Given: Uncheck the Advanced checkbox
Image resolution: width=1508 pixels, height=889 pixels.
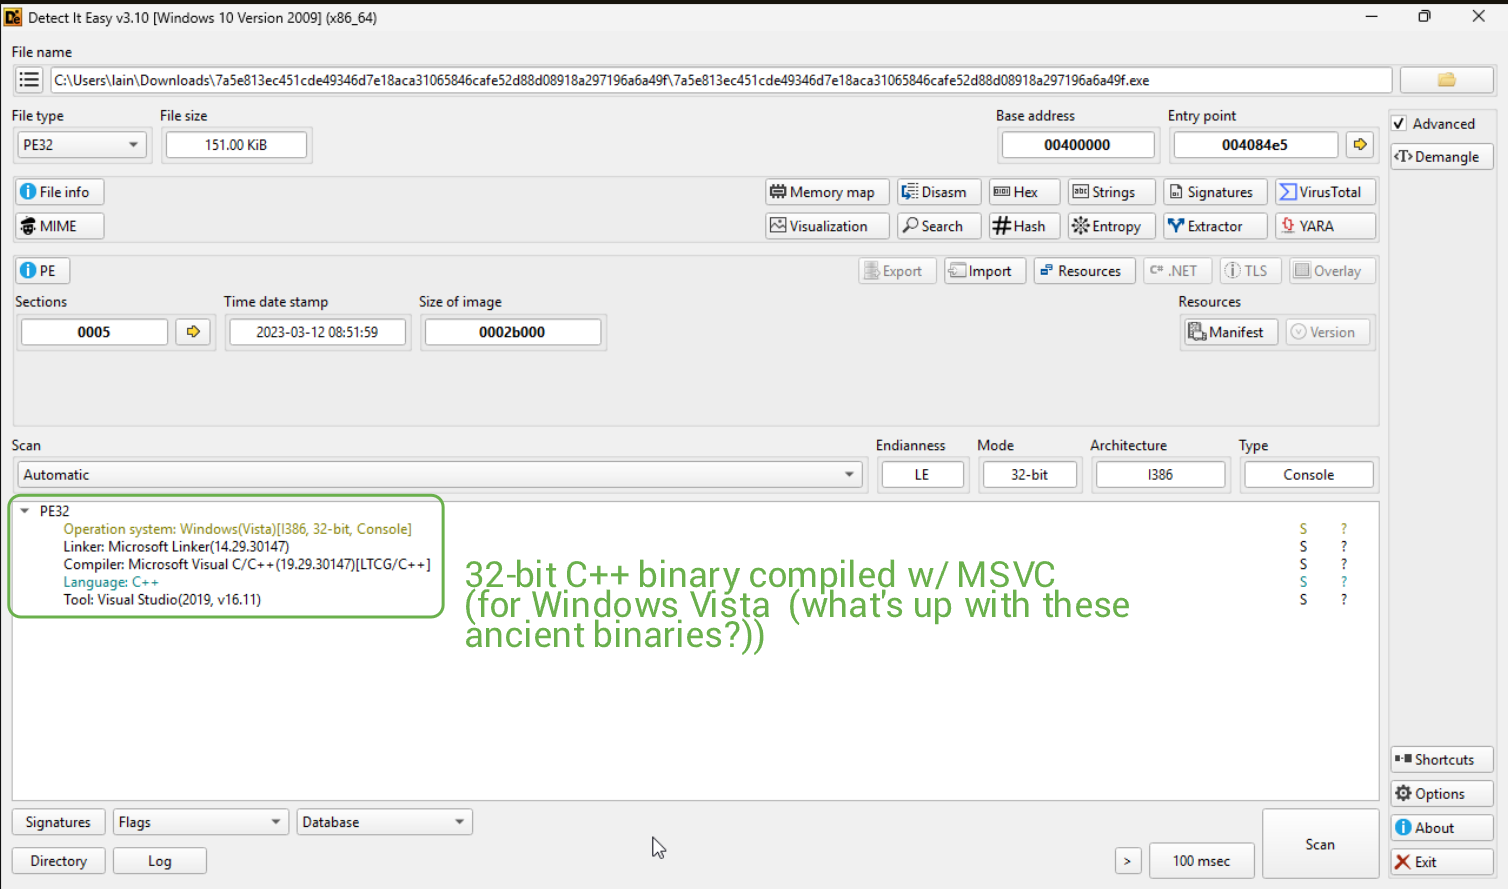Looking at the screenshot, I should click(1399, 124).
